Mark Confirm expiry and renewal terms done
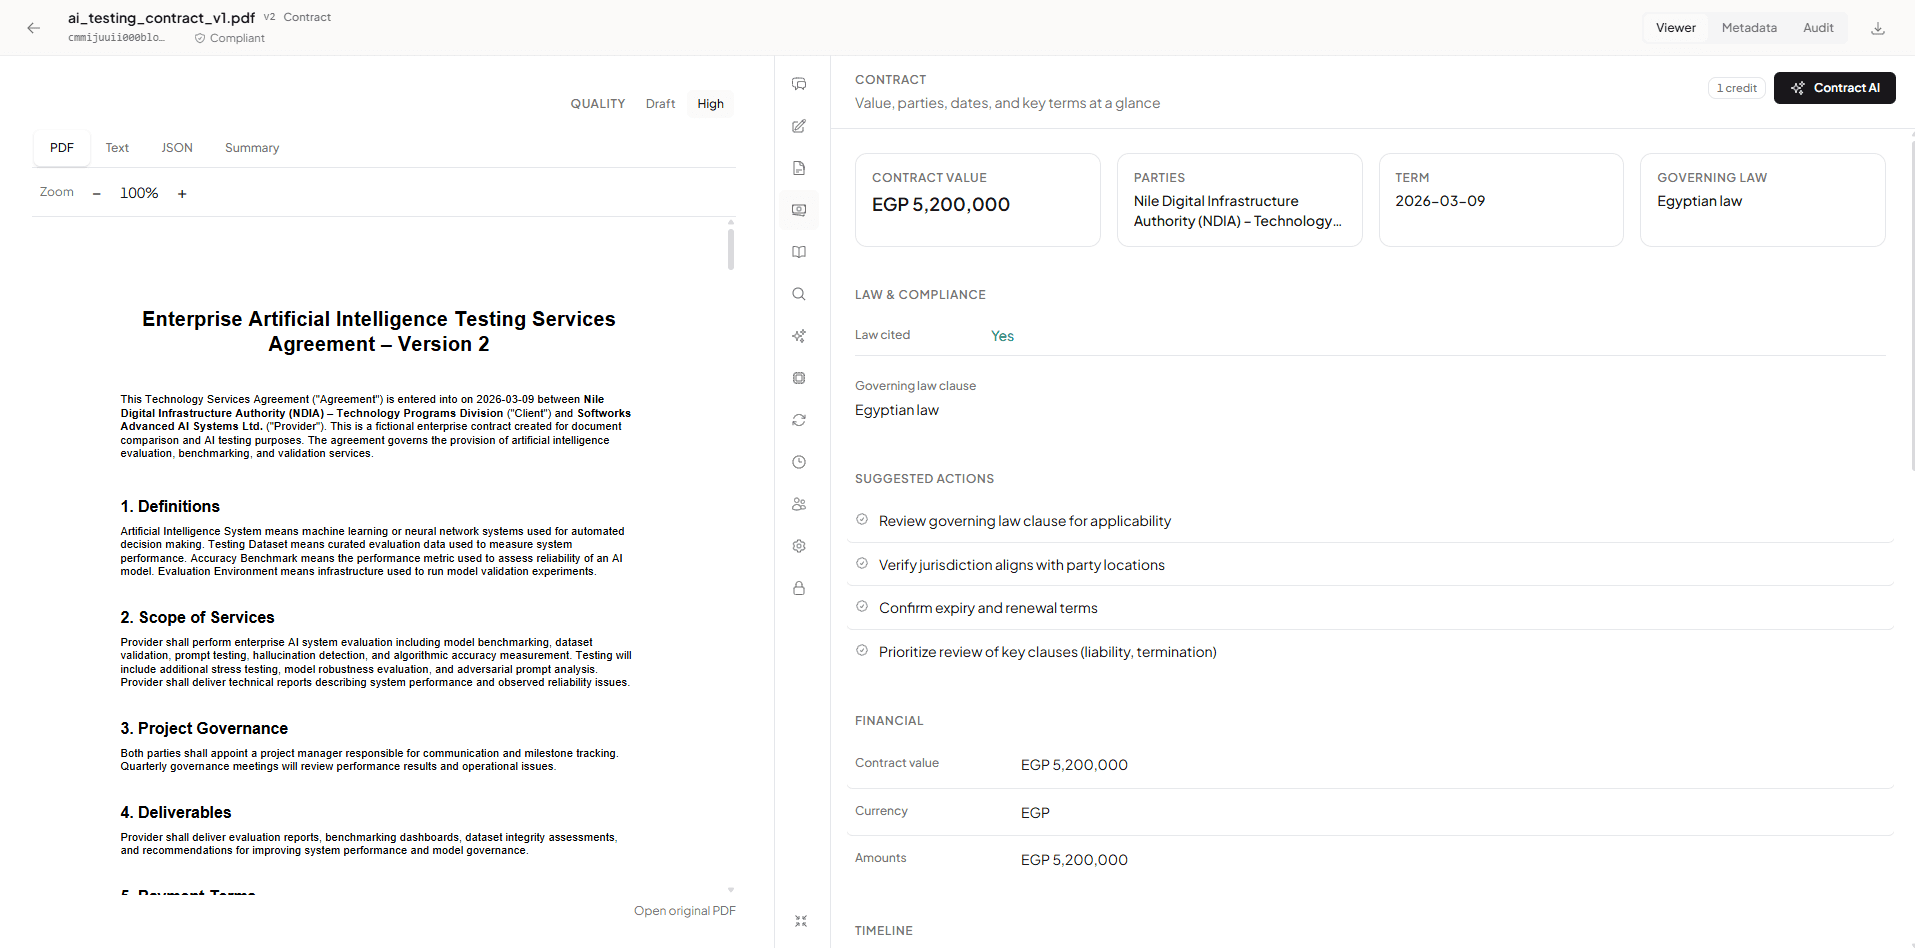The width and height of the screenshot is (1915, 948). (862, 606)
